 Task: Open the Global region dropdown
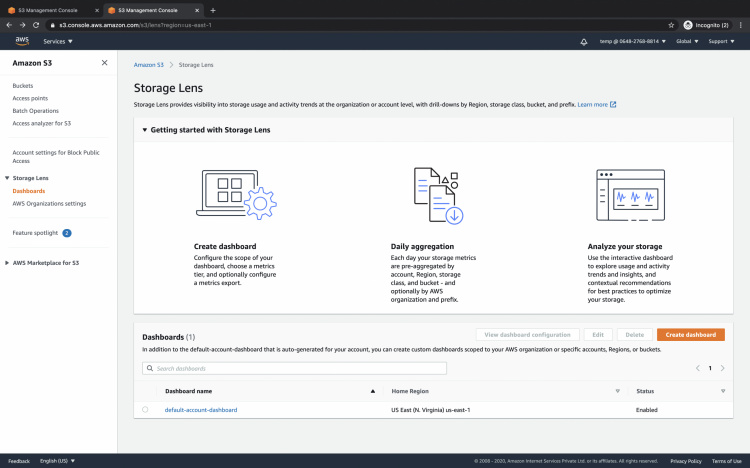click(x=687, y=42)
